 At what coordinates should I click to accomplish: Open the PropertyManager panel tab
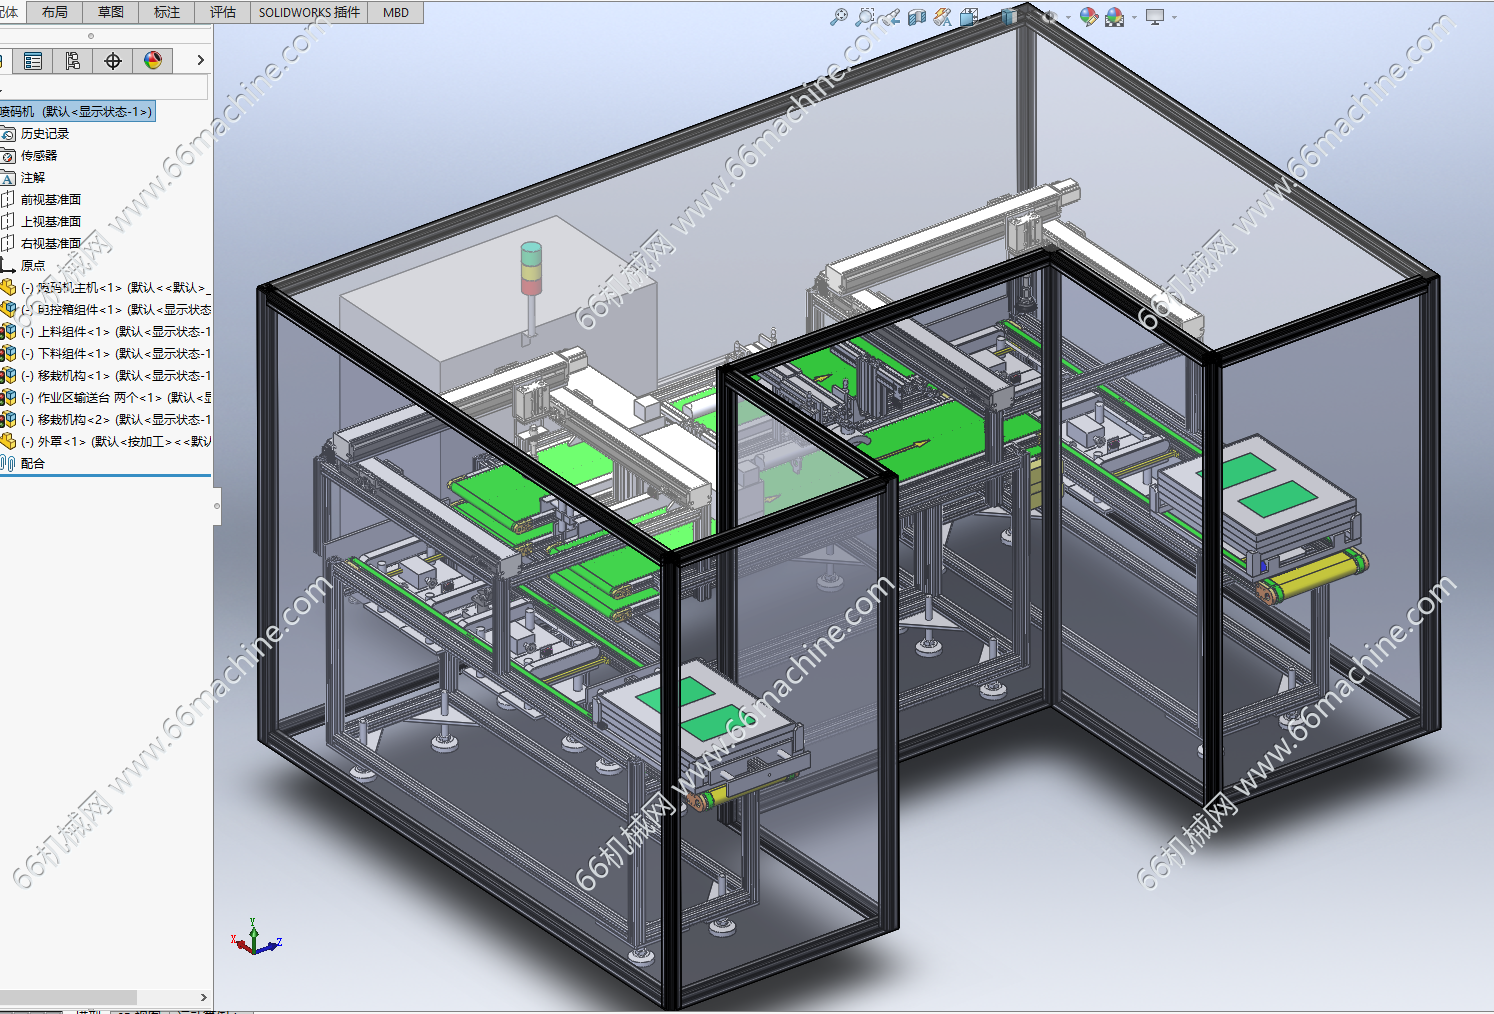coord(33,61)
